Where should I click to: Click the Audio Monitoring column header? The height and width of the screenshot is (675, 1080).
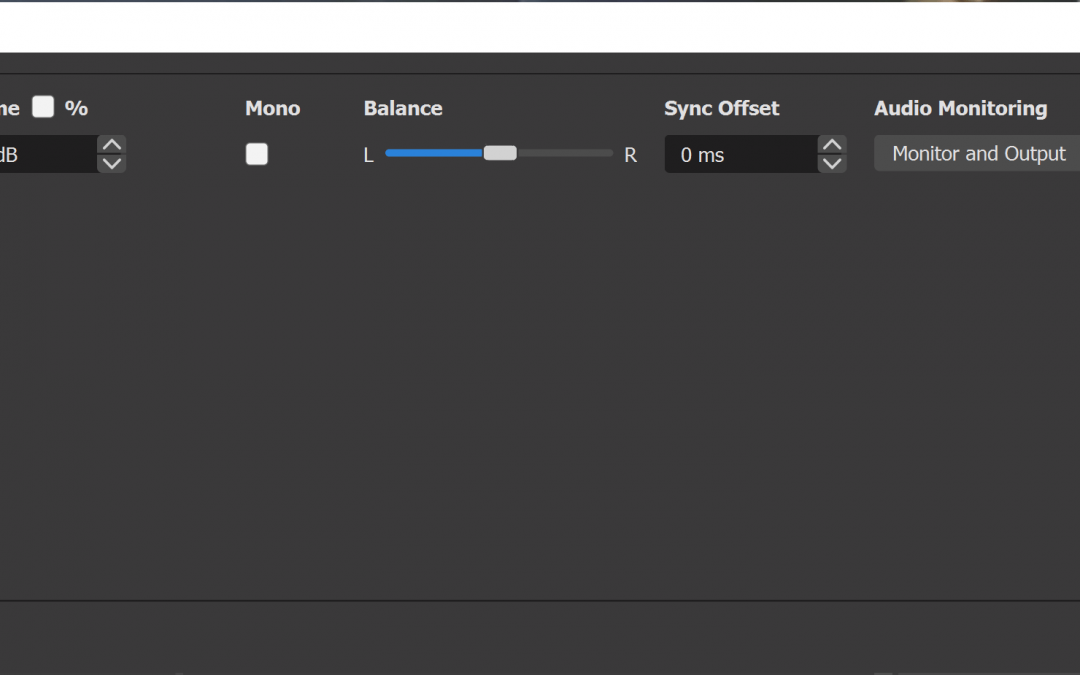click(960, 108)
